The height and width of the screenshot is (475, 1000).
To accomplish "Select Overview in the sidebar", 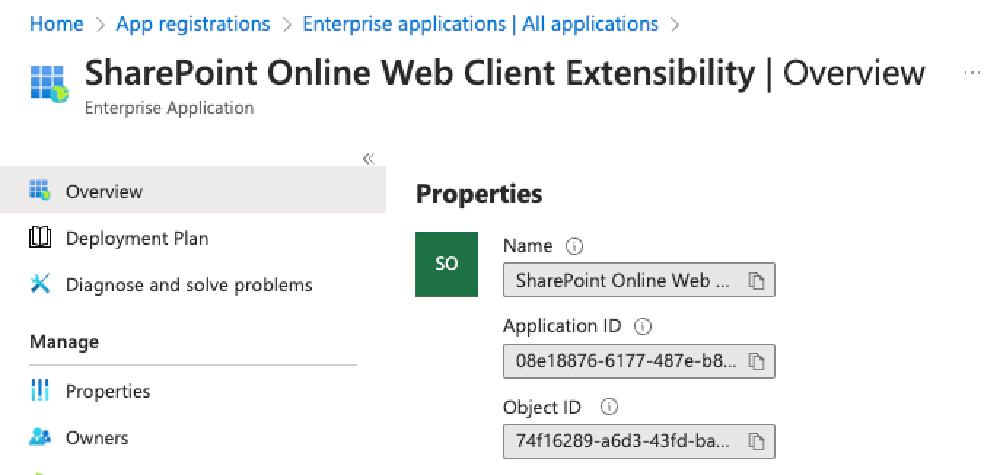I will (x=193, y=190).
